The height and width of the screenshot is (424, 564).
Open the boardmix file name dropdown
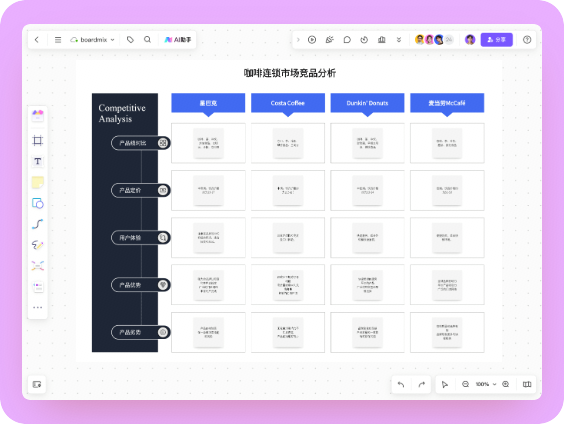click(92, 40)
